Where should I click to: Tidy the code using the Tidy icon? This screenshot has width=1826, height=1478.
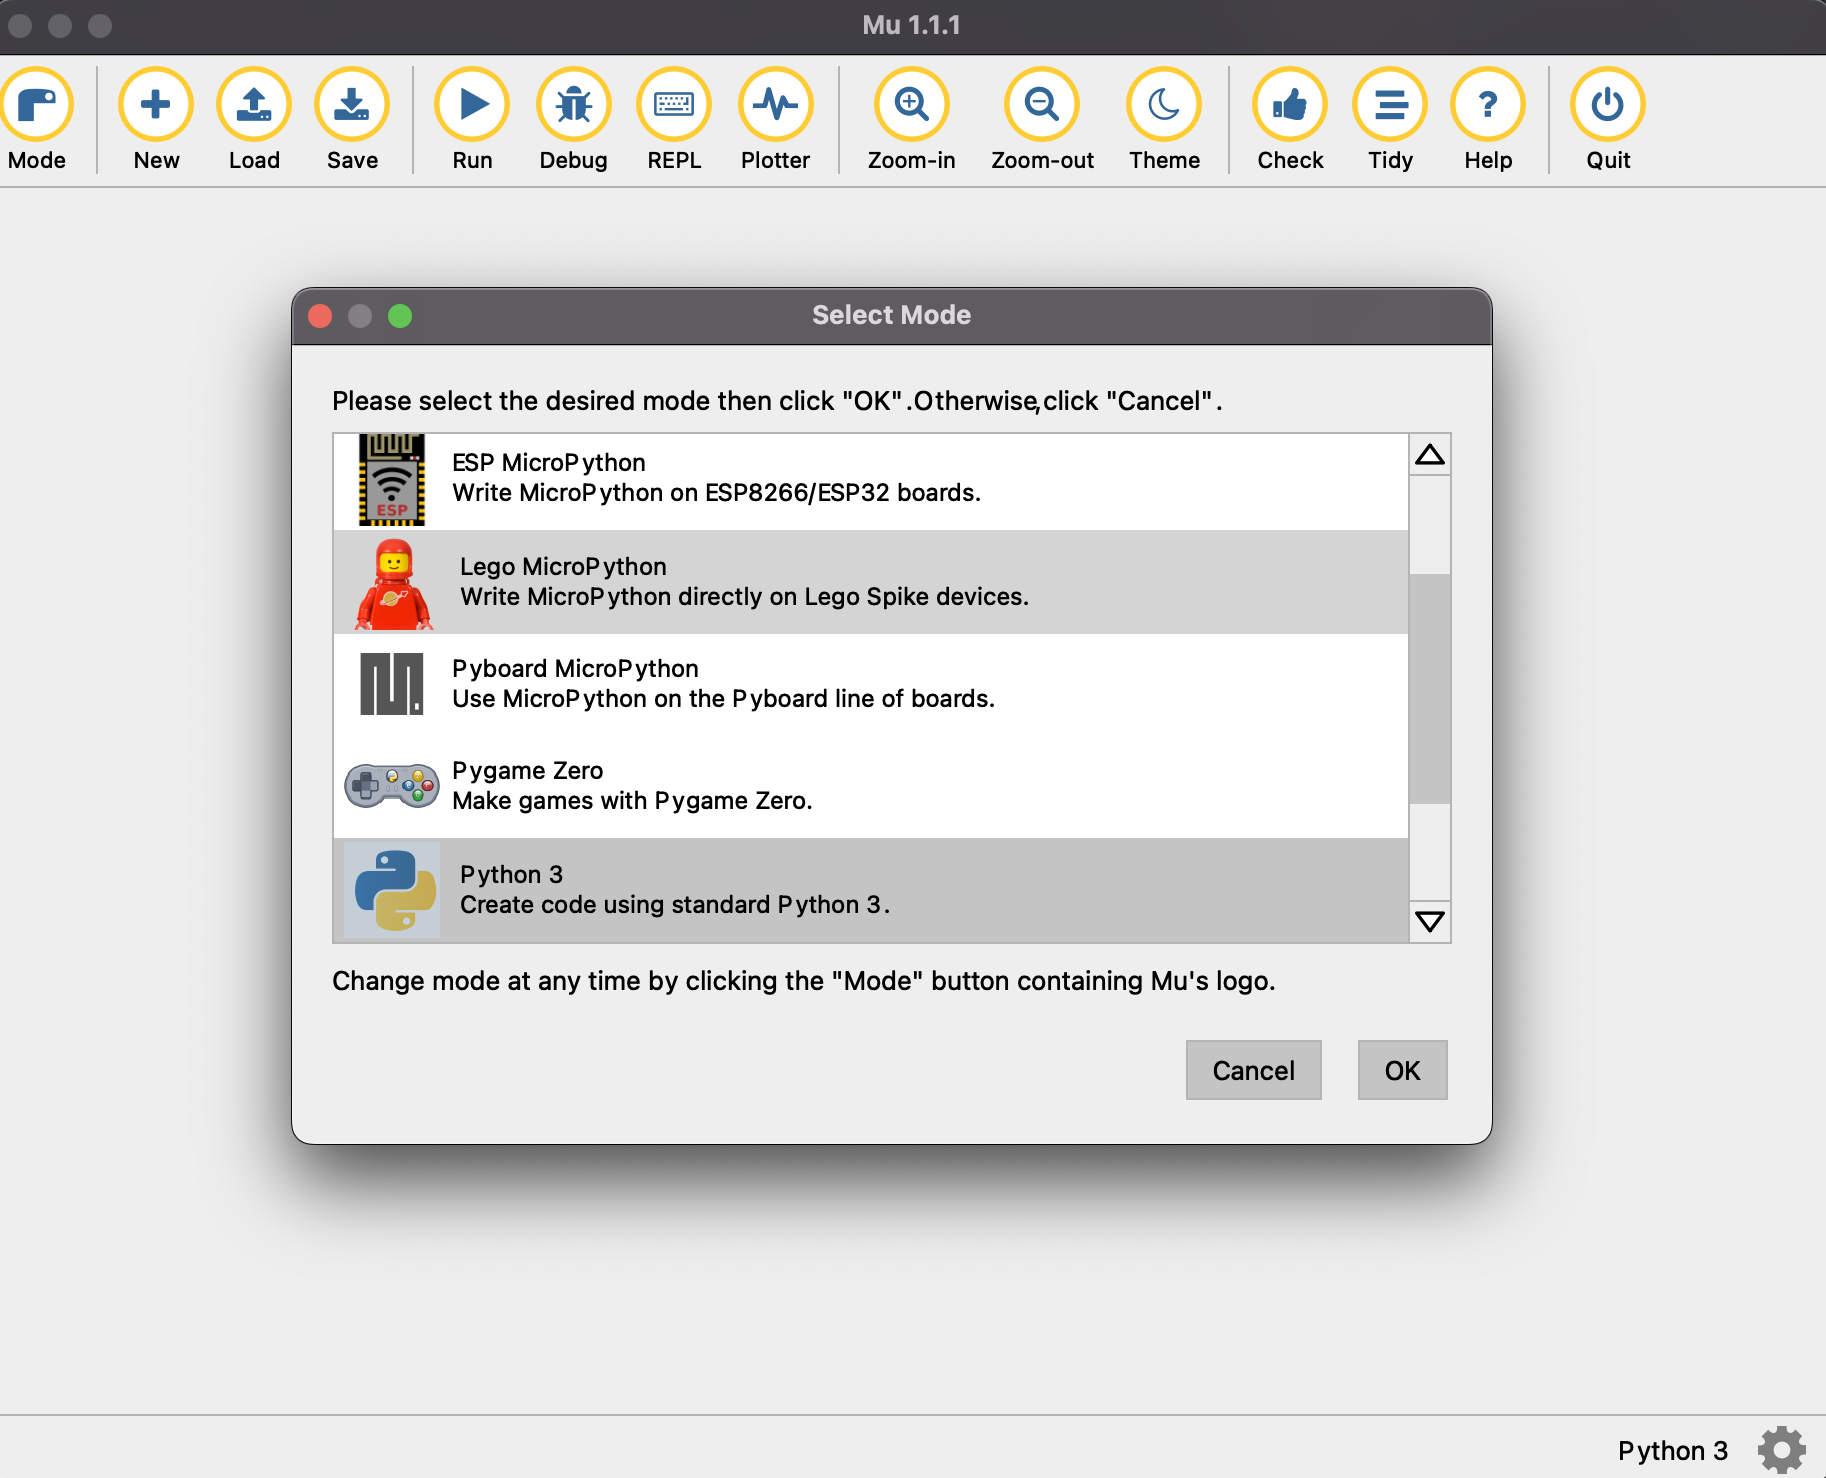[x=1390, y=104]
